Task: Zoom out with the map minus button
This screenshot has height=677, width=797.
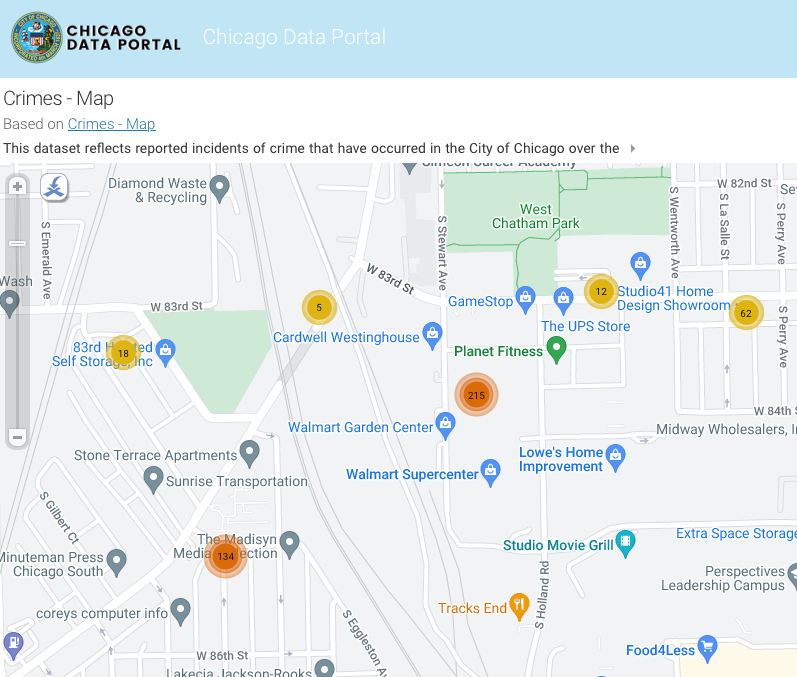Action: [17, 437]
